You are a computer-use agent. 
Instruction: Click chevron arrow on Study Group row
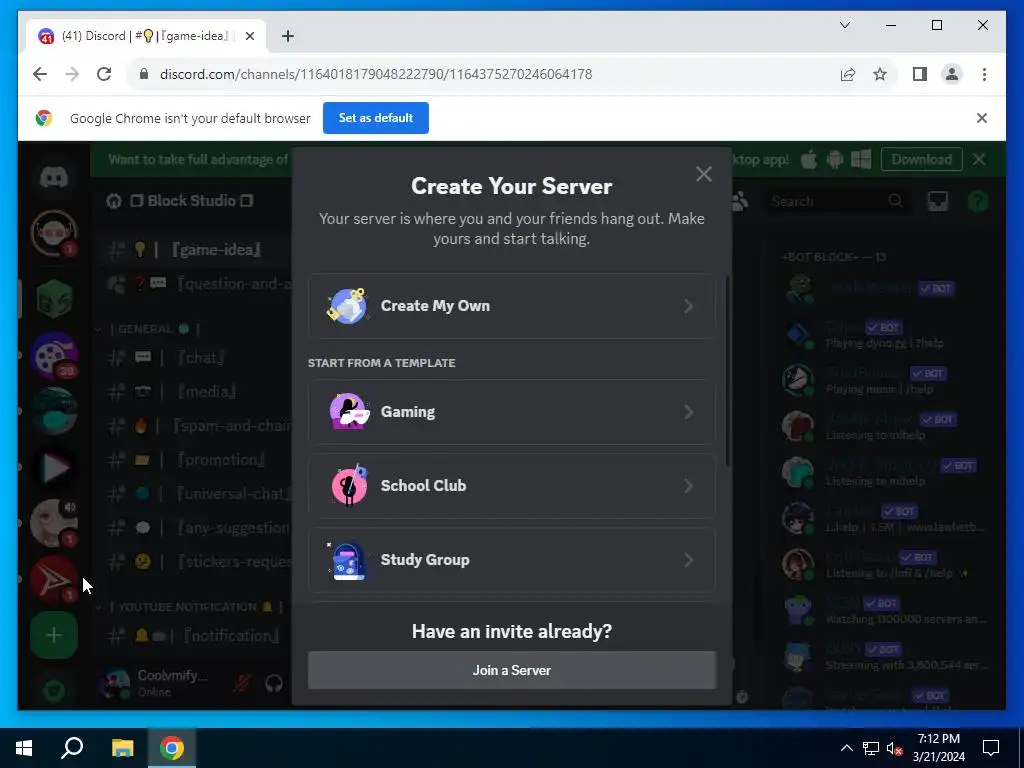coord(688,560)
